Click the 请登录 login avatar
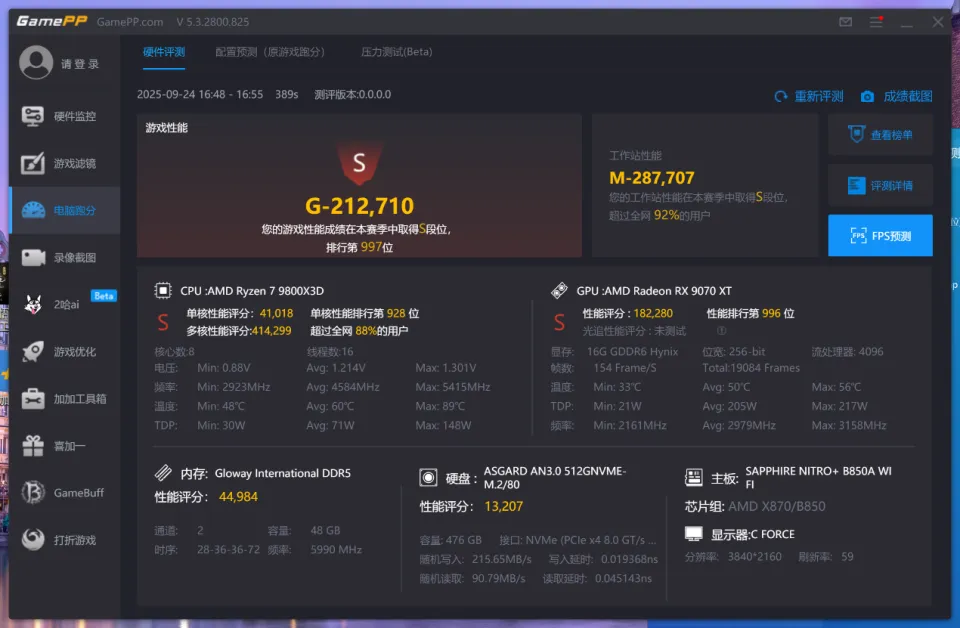The image size is (960, 628). [37, 64]
